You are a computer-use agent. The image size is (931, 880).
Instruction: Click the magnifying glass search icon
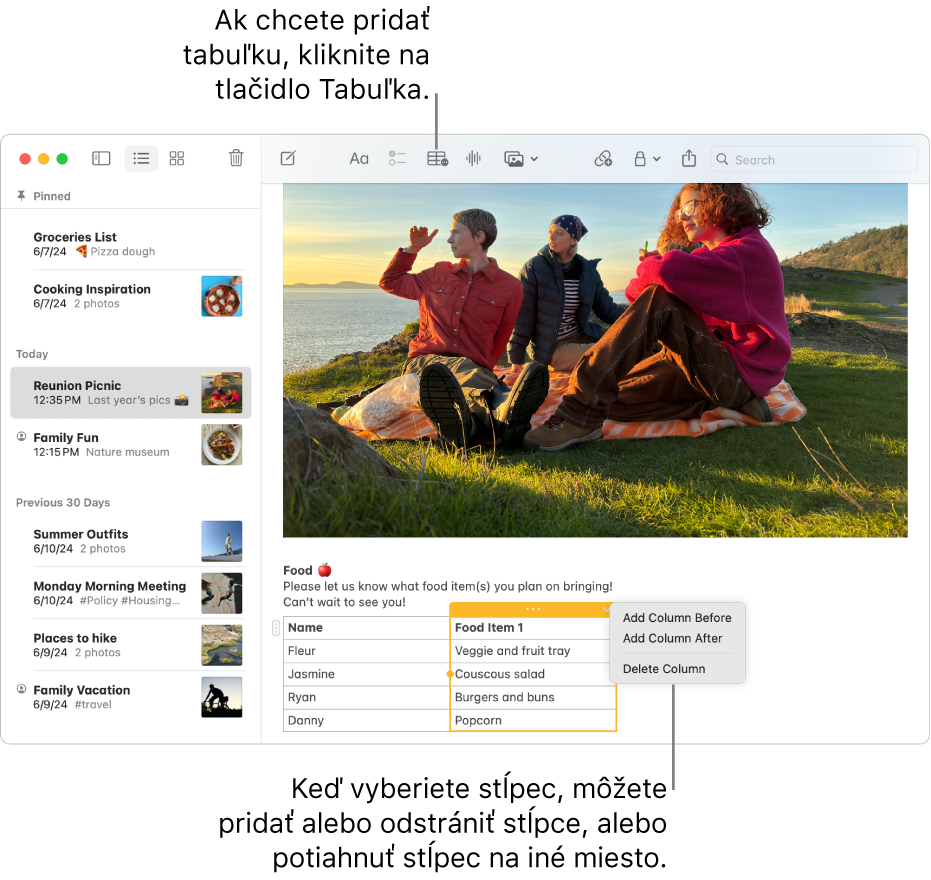coord(722,159)
